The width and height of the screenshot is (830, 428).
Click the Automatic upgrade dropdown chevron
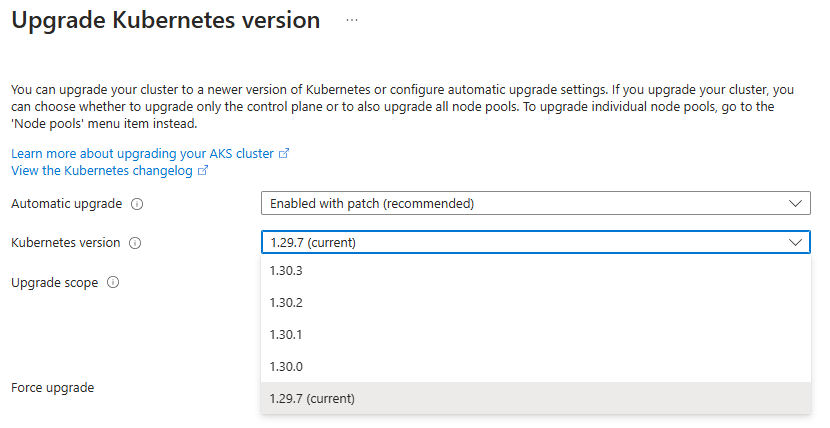796,203
